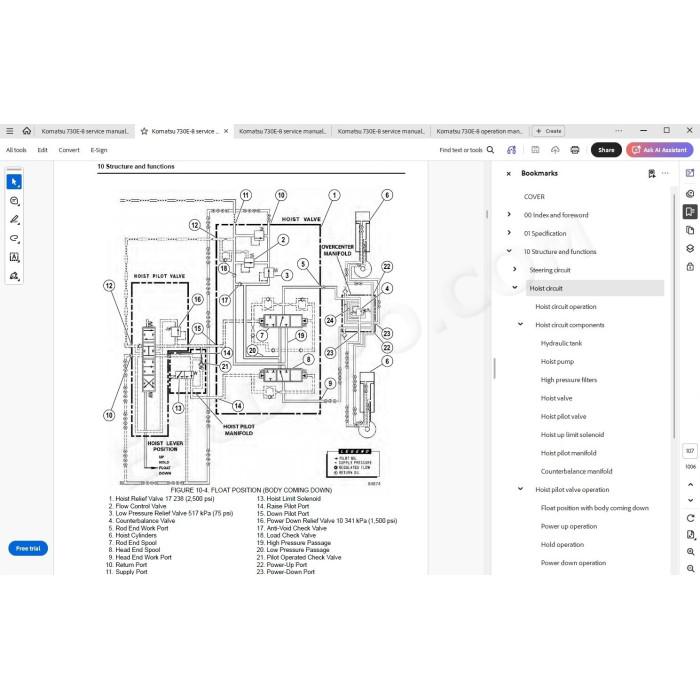This screenshot has width=700, height=700.
Task: Select the freehand draw tool
Action: (x=14, y=238)
